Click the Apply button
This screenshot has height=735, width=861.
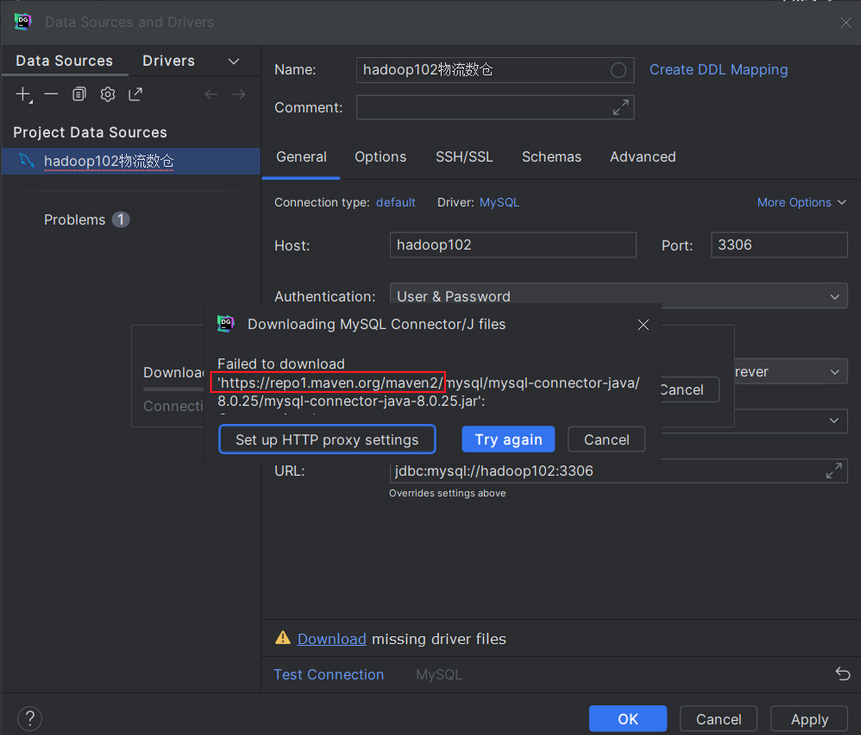(809, 719)
